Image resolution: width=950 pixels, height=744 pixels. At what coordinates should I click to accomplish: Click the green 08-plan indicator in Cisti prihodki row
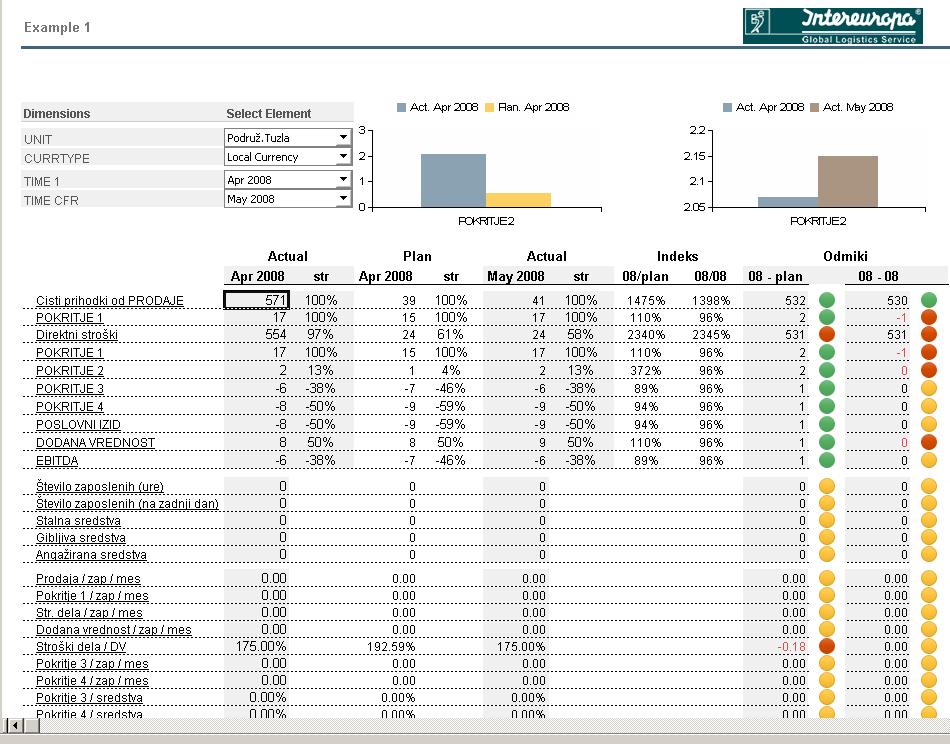tap(827, 300)
